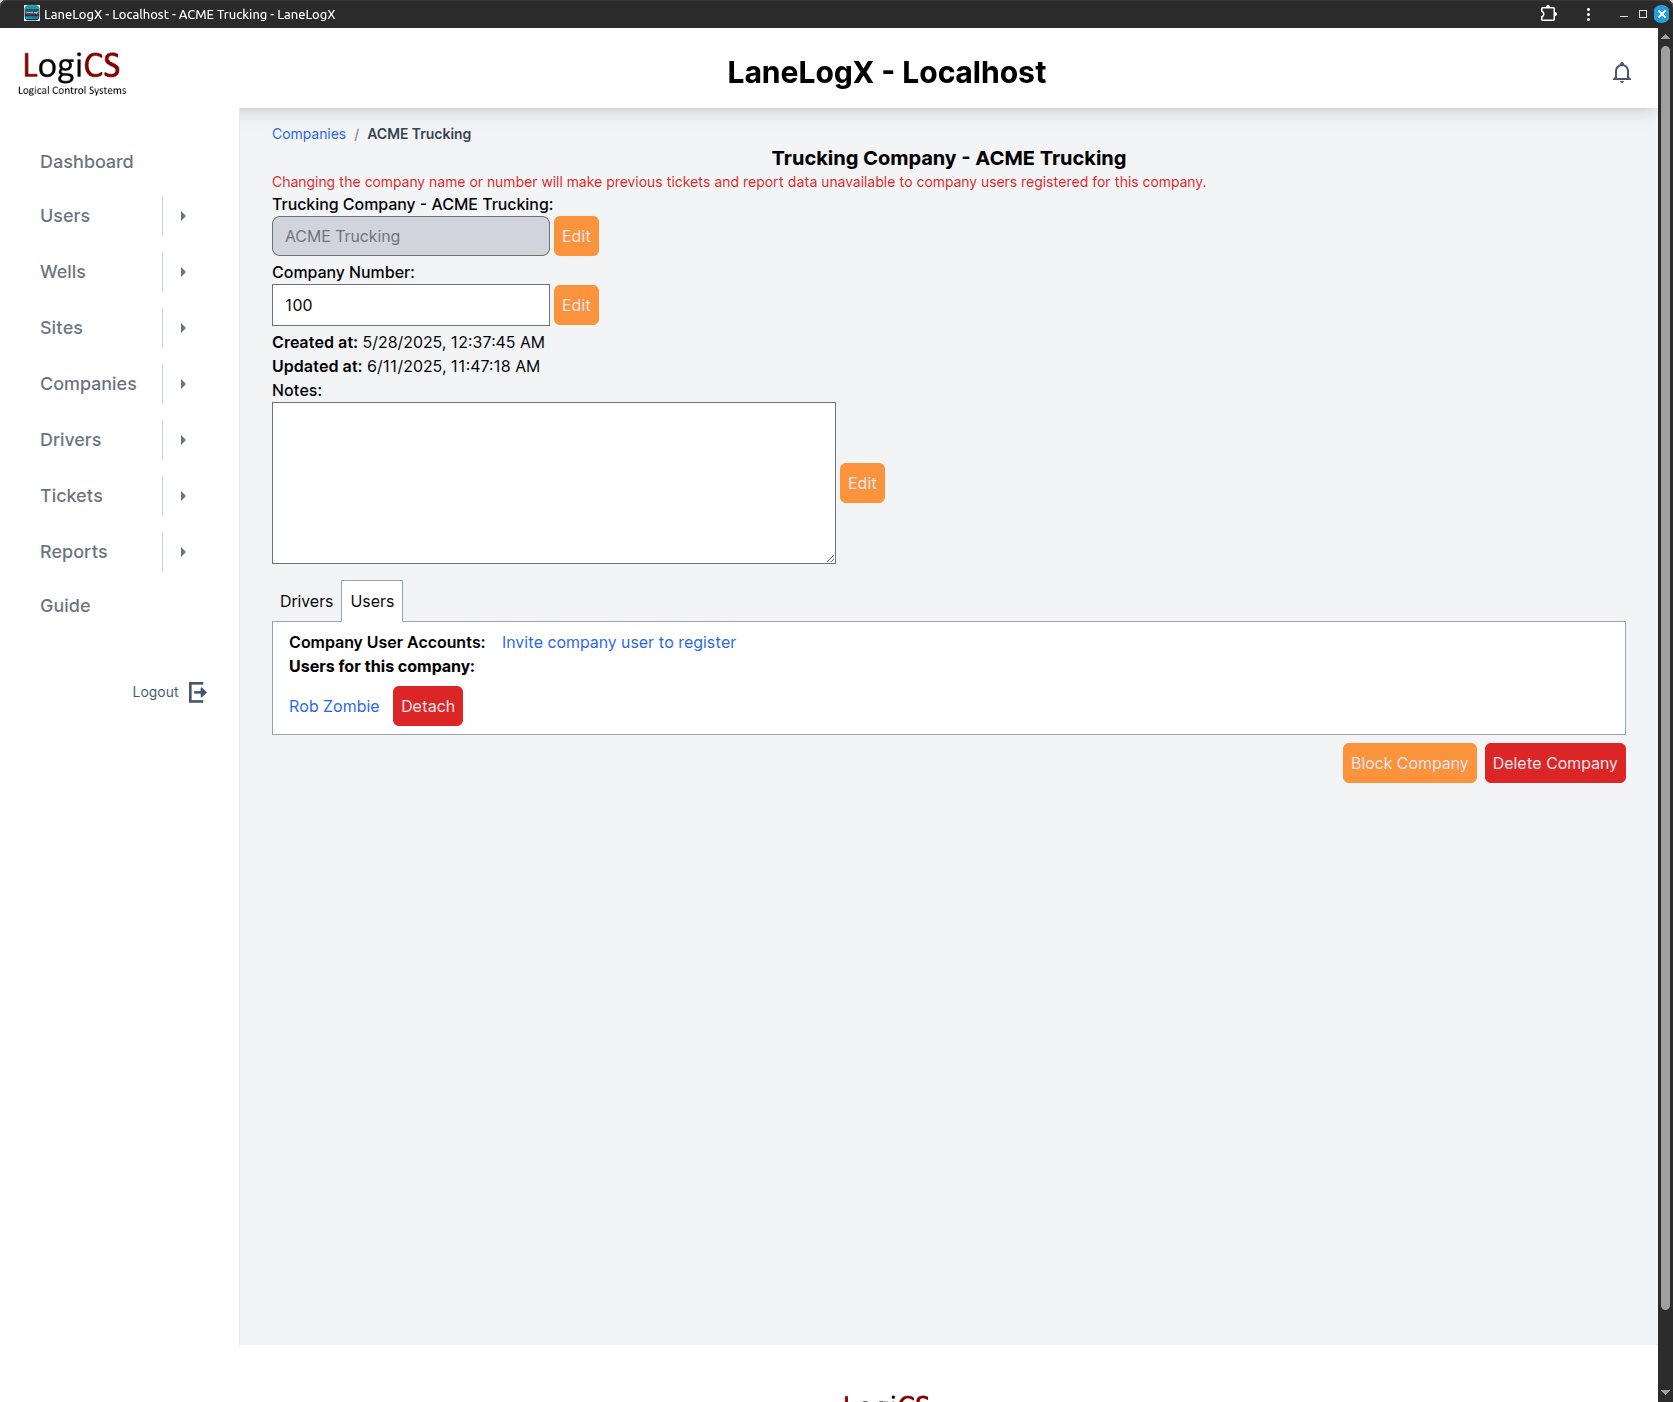1673x1402 pixels.
Task: Open the notifications bell
Action: [1621, 73]
